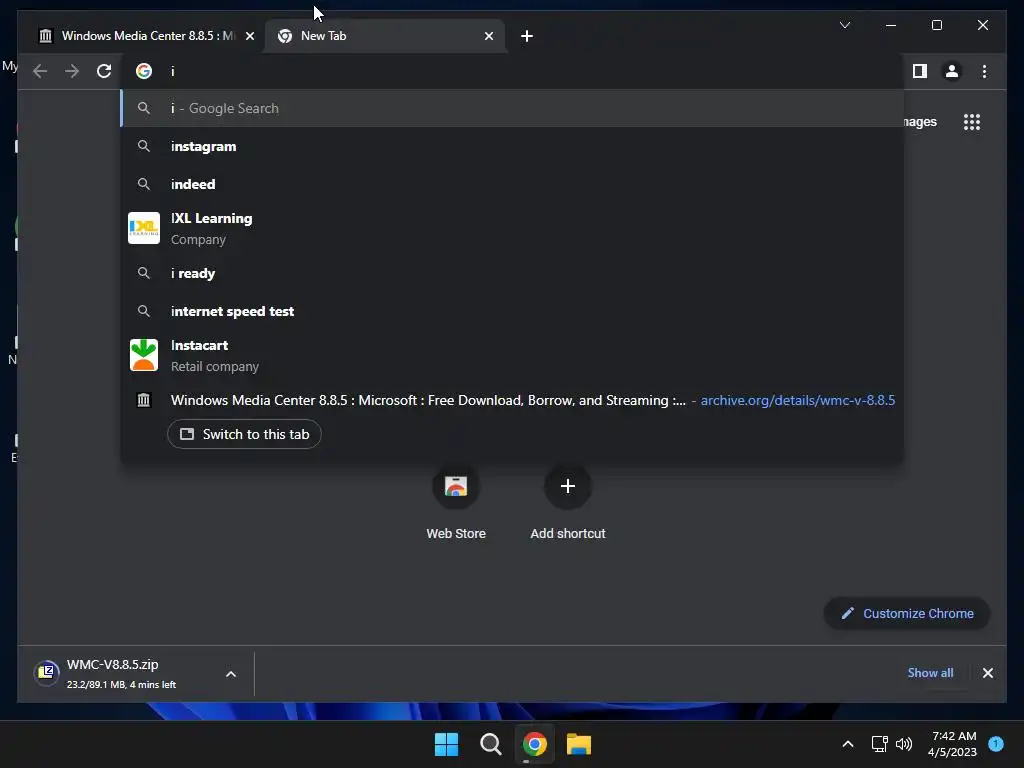Click the volume speaker tray icon

(904, 744)
